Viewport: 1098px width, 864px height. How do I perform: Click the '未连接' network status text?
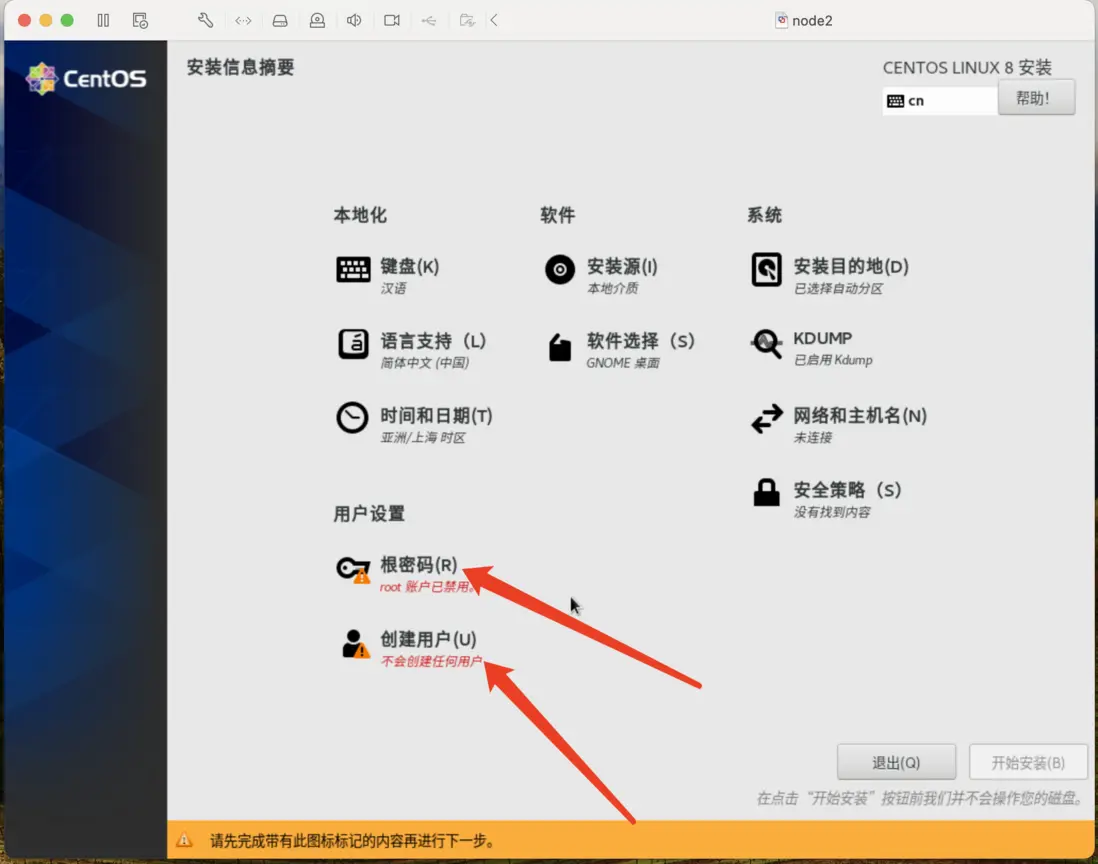(812, 438)
